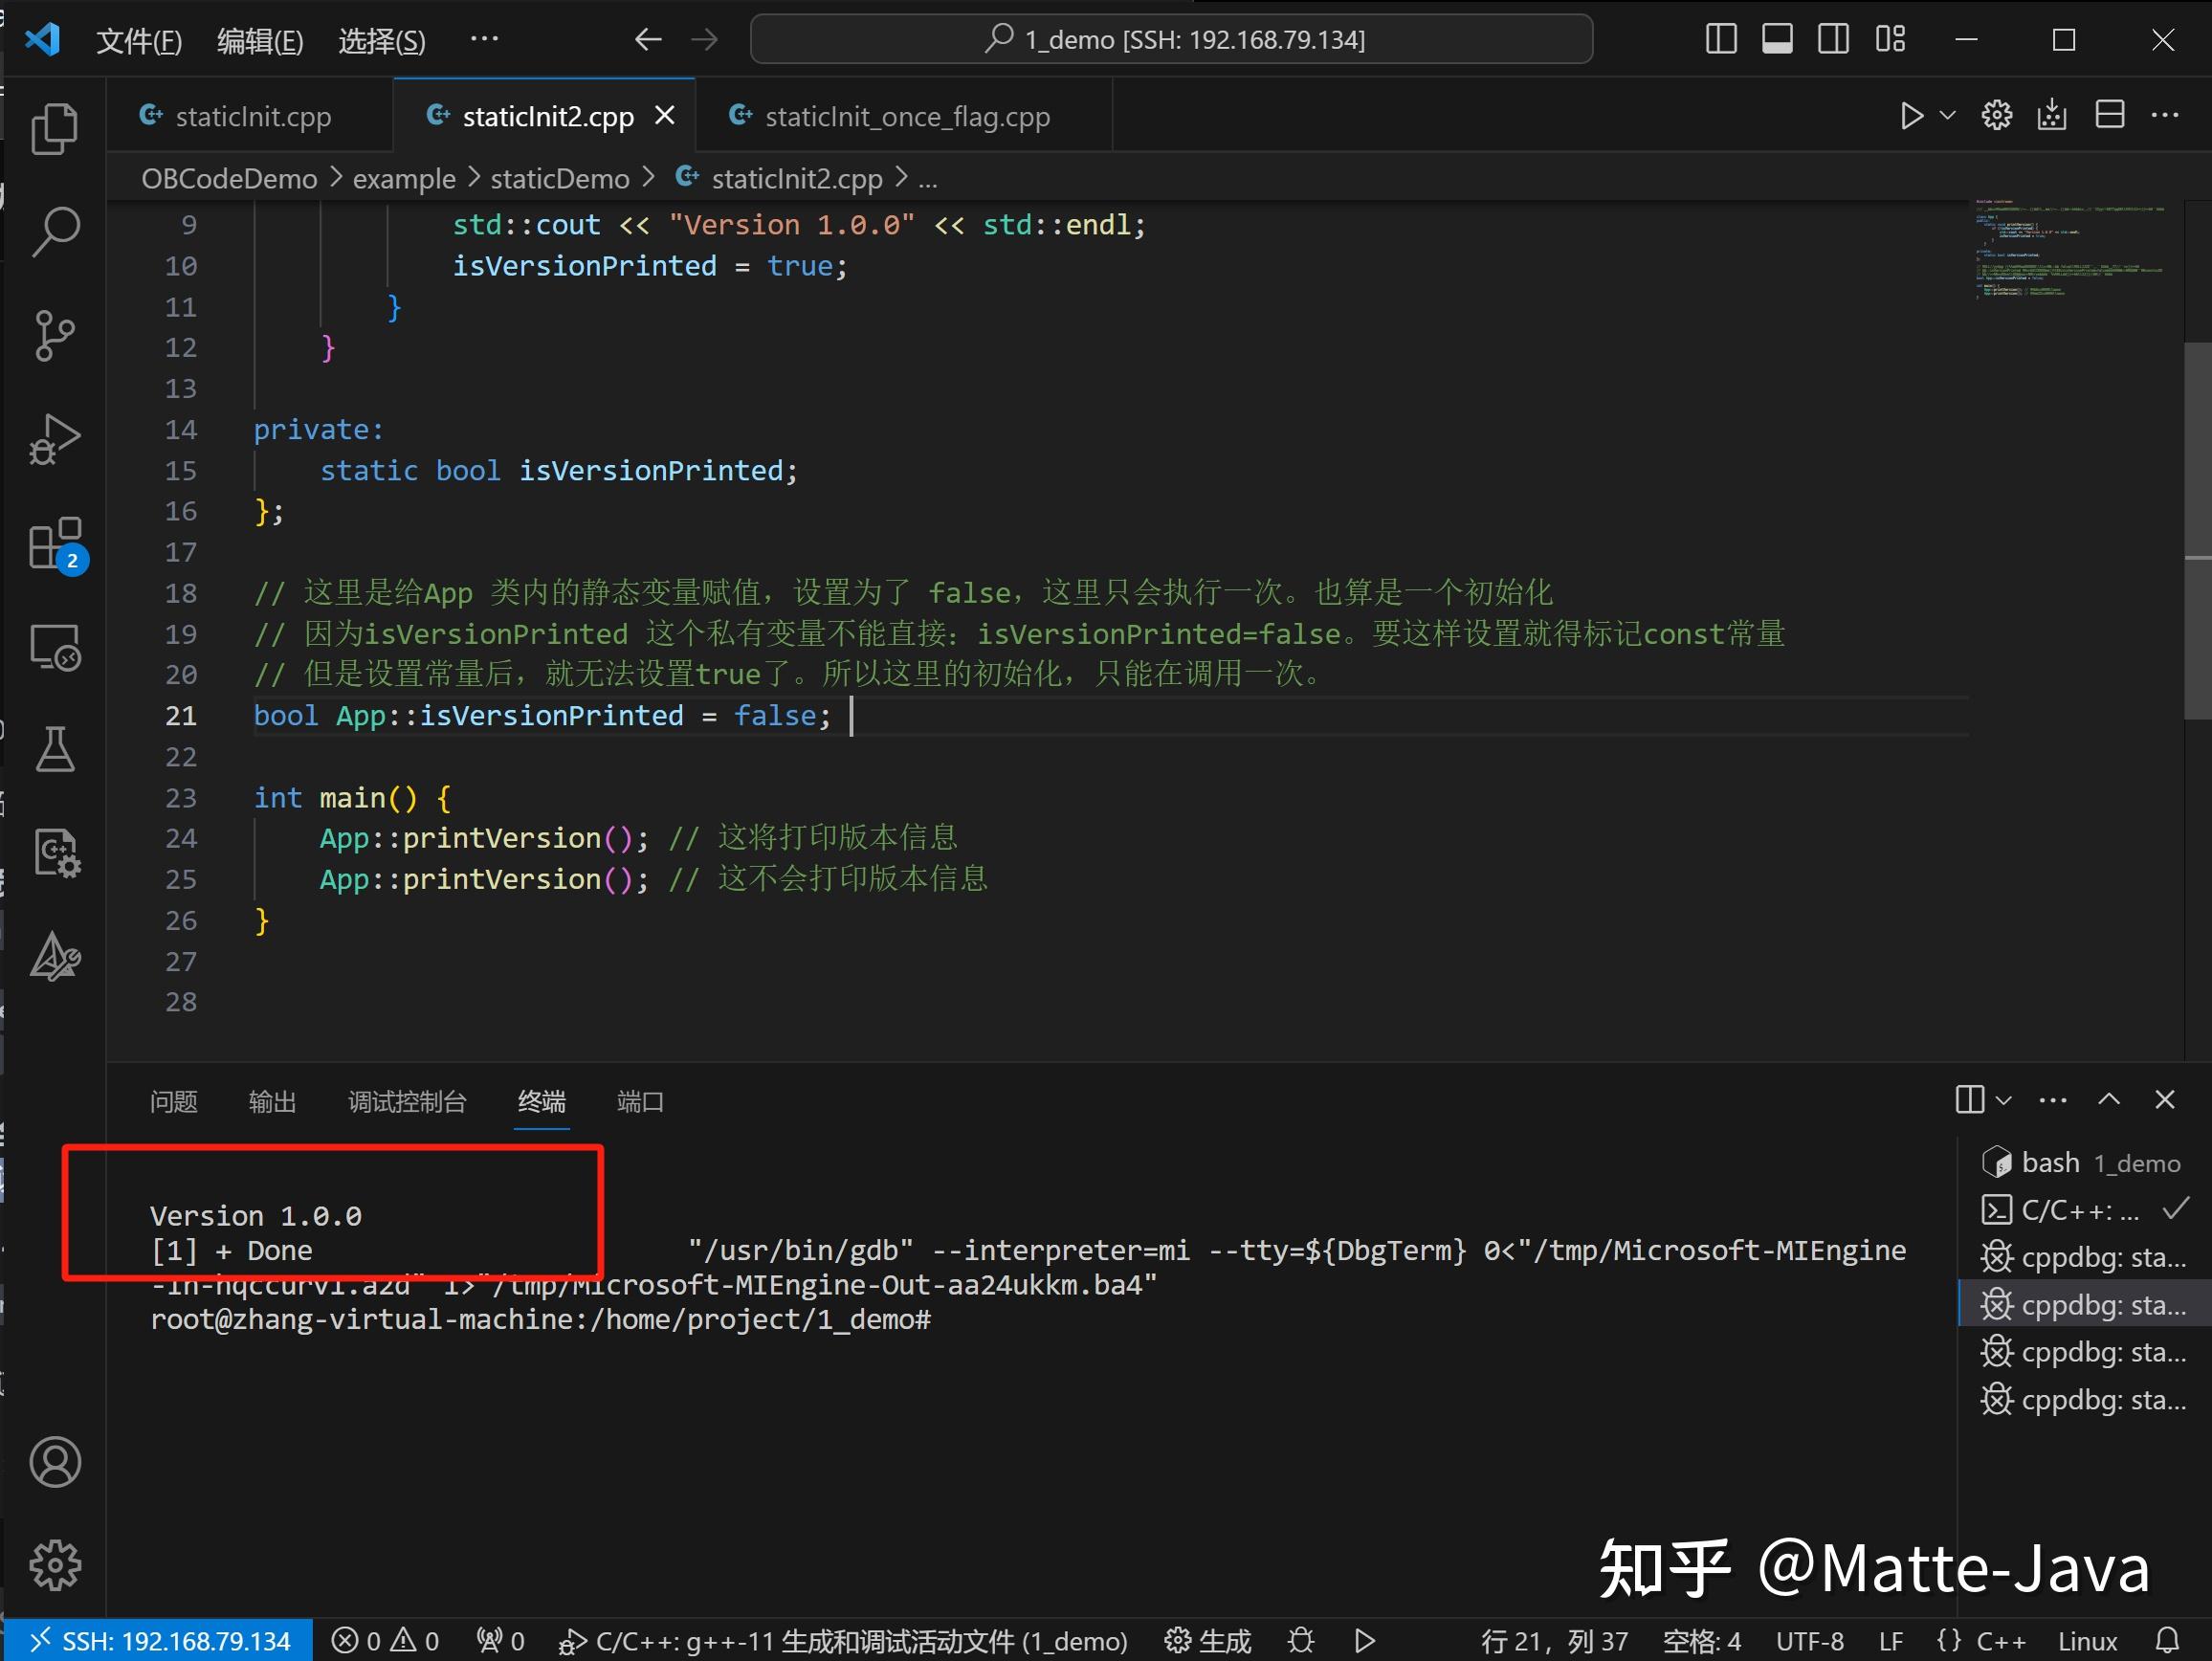Open notifications bell in the status bar
Viewport: 2212px width, 1661px height.
click(2168, 1639)
